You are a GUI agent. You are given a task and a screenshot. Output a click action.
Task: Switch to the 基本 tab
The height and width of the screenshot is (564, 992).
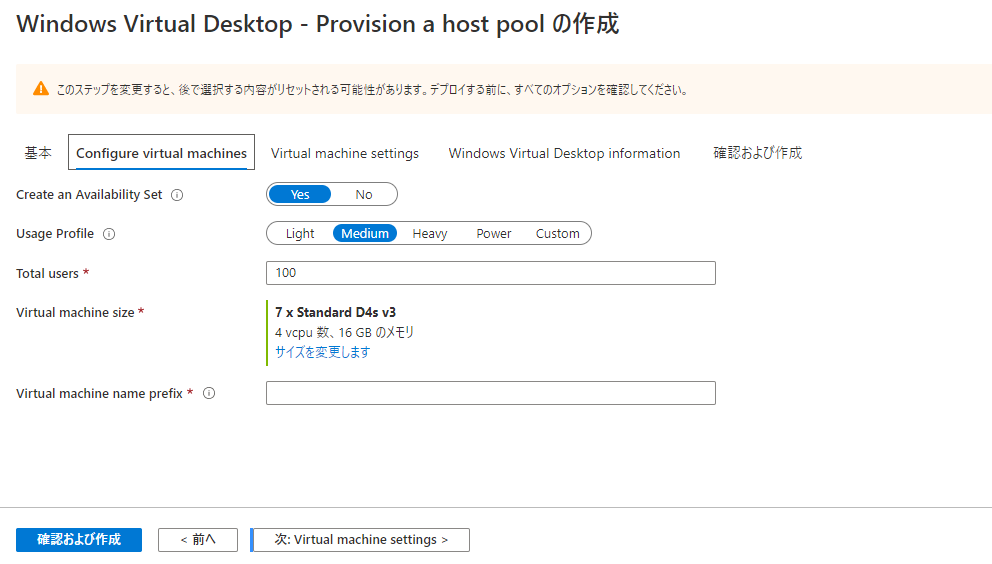(x=38, y=153)
